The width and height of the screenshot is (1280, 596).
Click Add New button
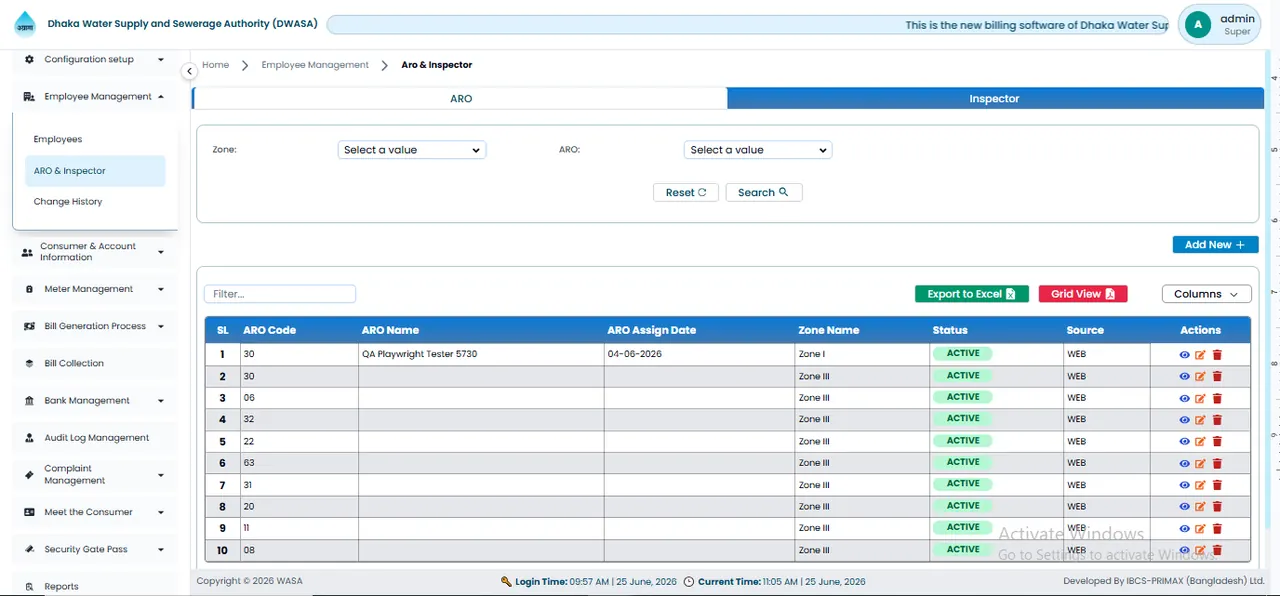1215,245
